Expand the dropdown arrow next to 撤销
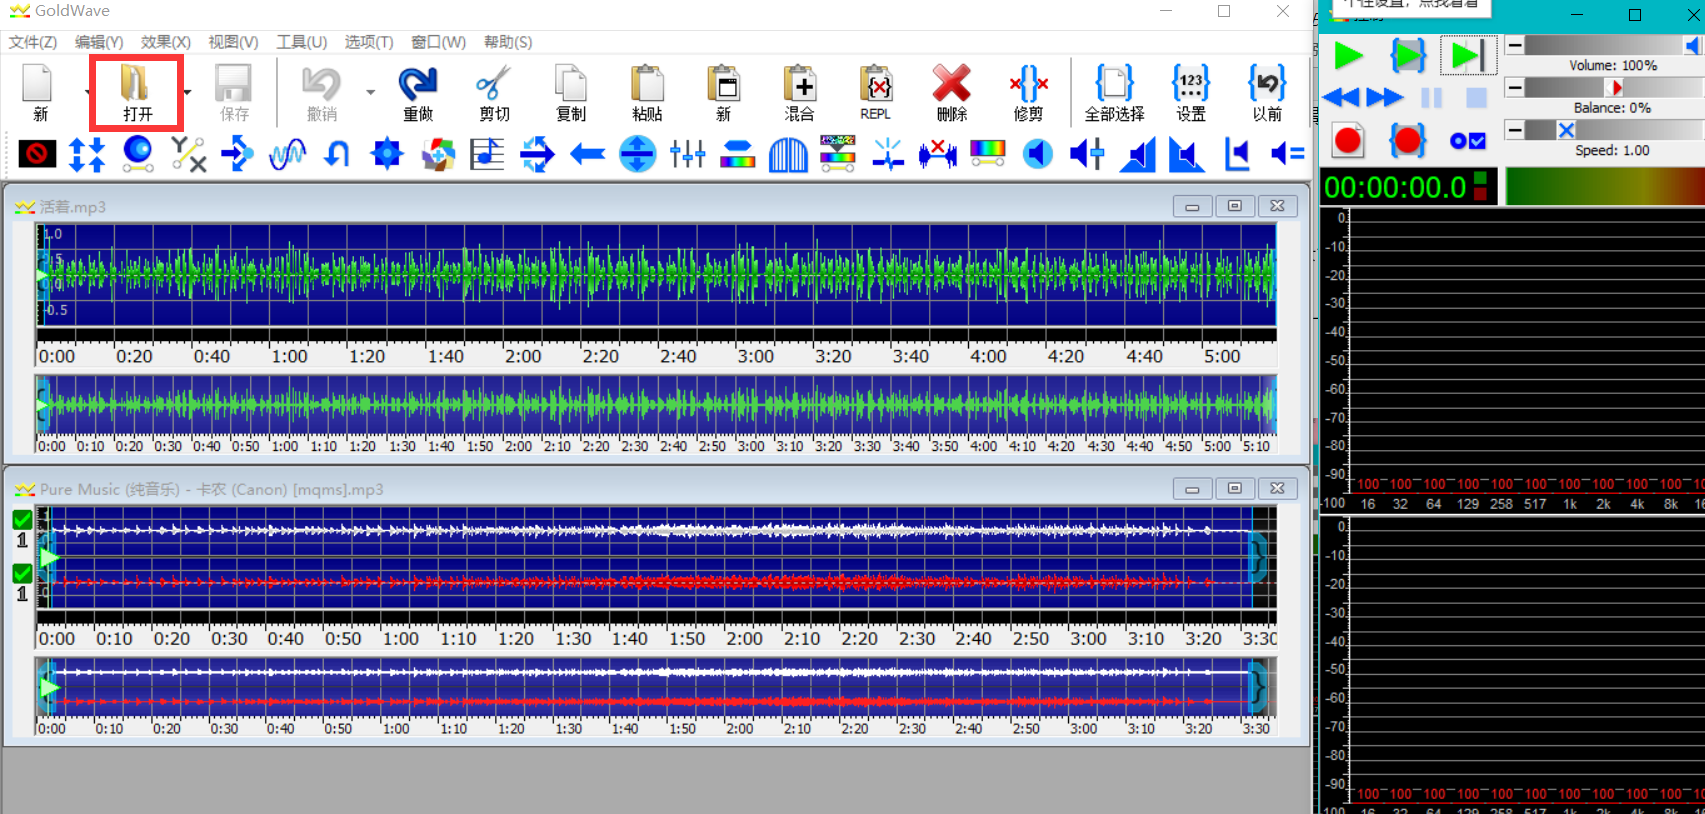1705x814 pixels. tap(370, 92)
